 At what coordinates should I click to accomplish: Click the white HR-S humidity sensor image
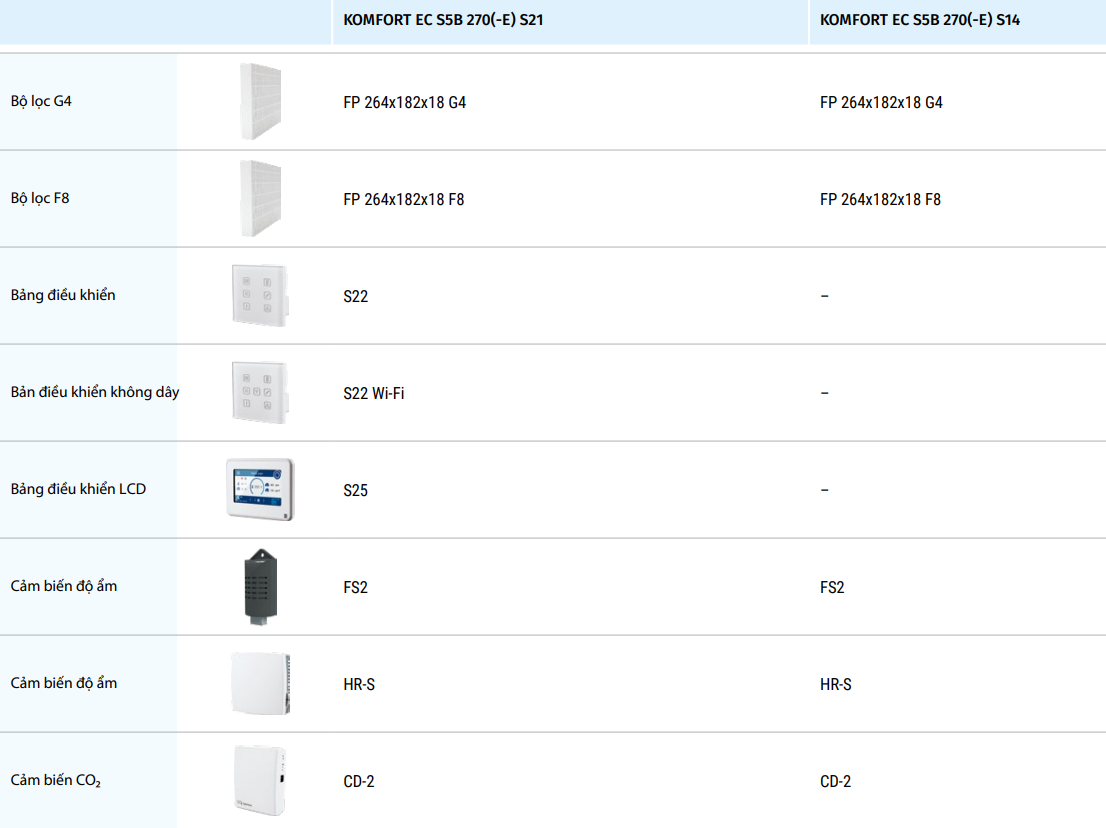pos(260,684)
